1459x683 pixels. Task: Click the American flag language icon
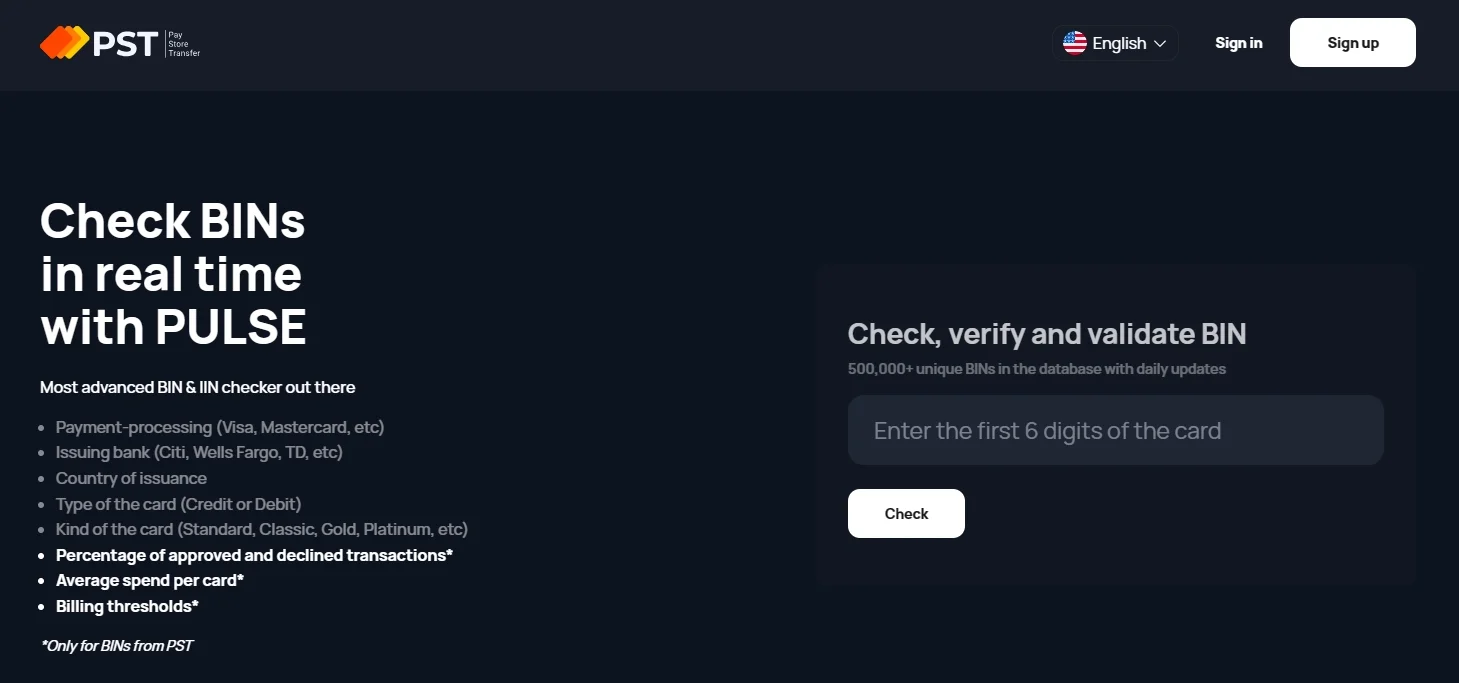(1074, 42)
